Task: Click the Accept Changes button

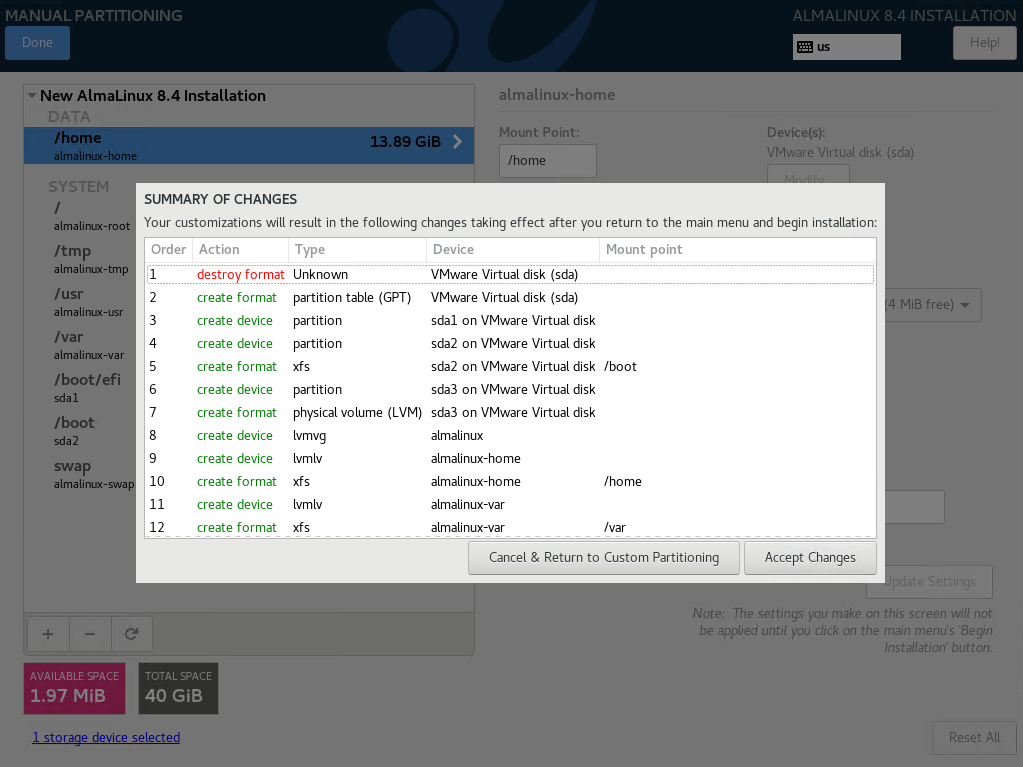Action: [810, 558]
